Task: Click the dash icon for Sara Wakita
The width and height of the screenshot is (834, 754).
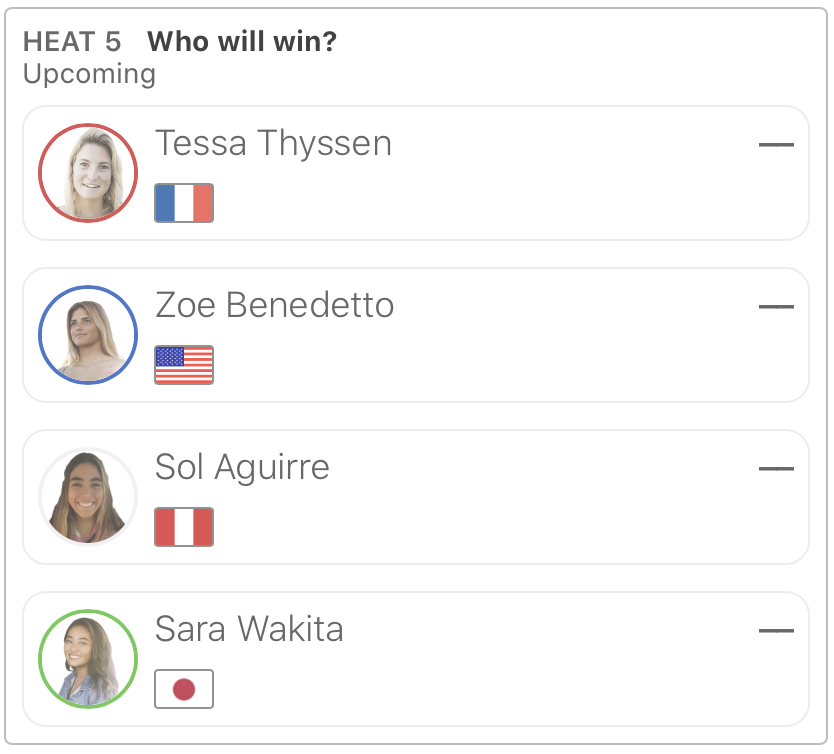Action: 776,631
